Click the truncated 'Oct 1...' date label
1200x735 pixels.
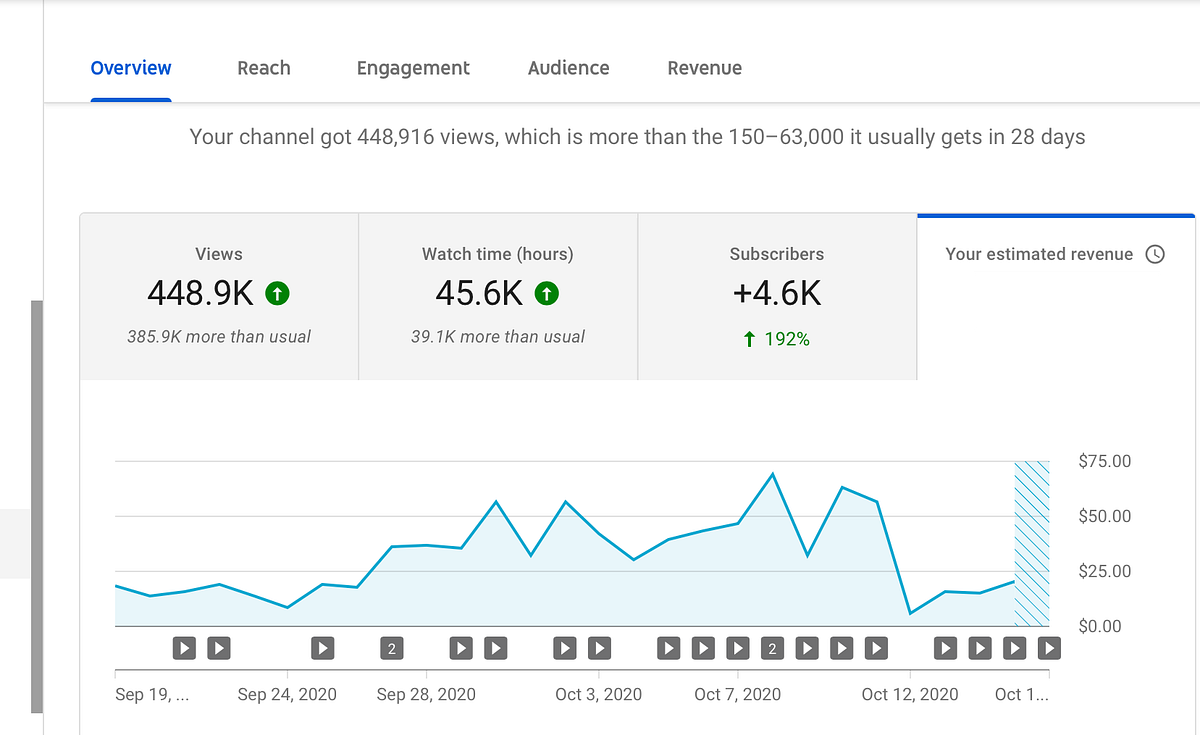1022,694
